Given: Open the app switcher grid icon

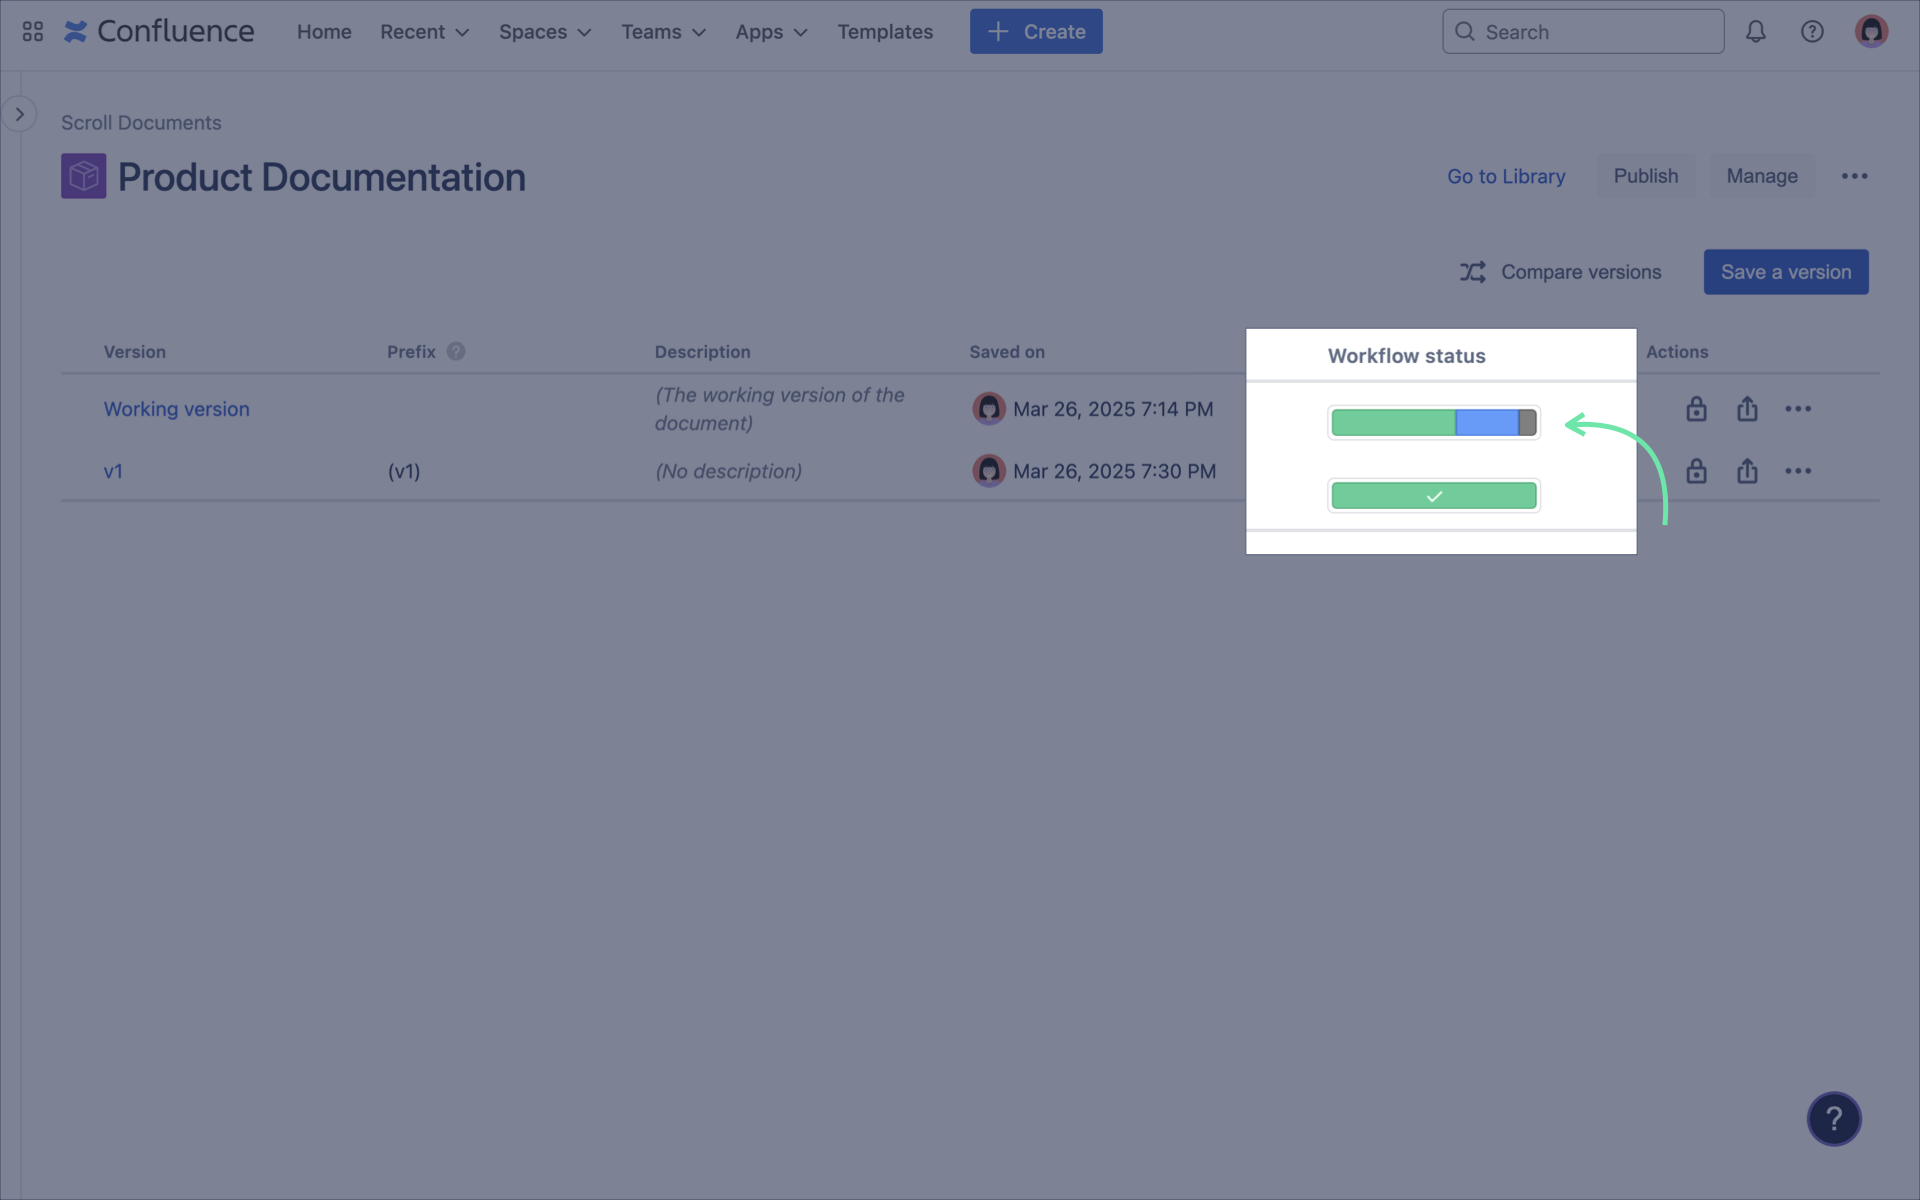Looking at the screenshot, I should point(32,31).
